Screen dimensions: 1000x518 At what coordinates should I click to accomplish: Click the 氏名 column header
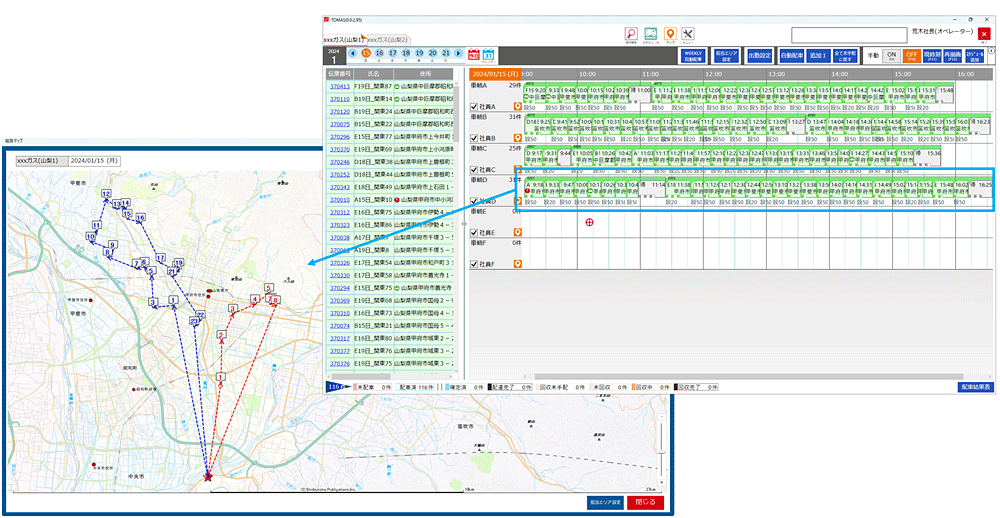(x=373, y=74)
